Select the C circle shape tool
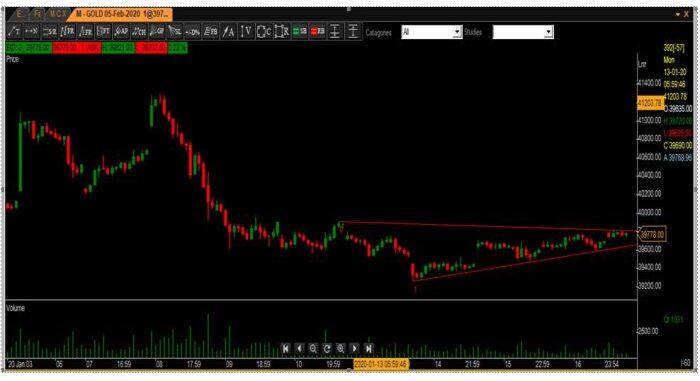The width and height of the screenshot is (700, 381). click(x=264, y=32)
